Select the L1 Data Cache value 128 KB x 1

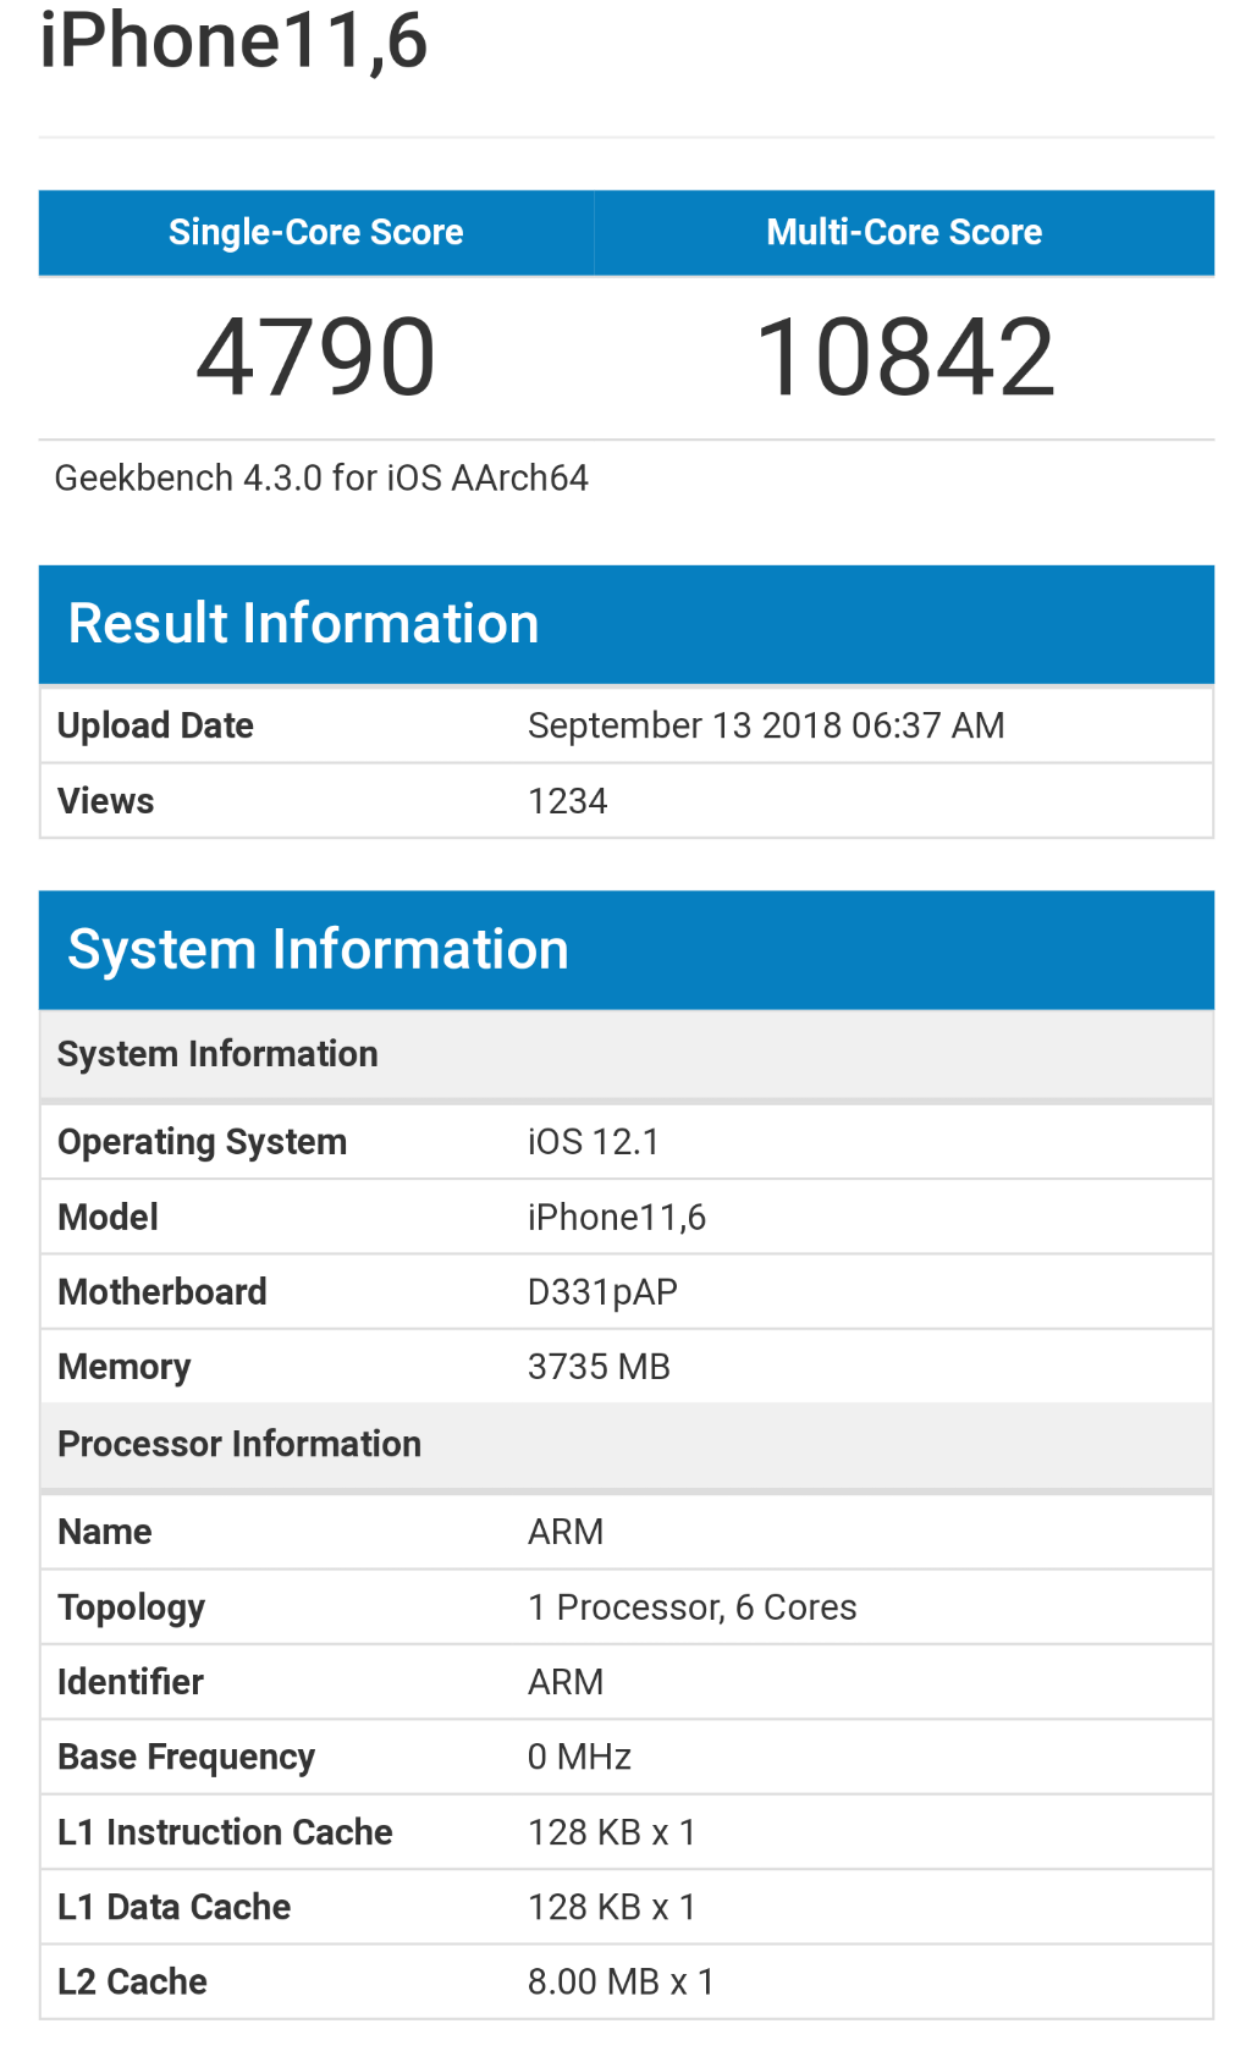click(612, 1907)
